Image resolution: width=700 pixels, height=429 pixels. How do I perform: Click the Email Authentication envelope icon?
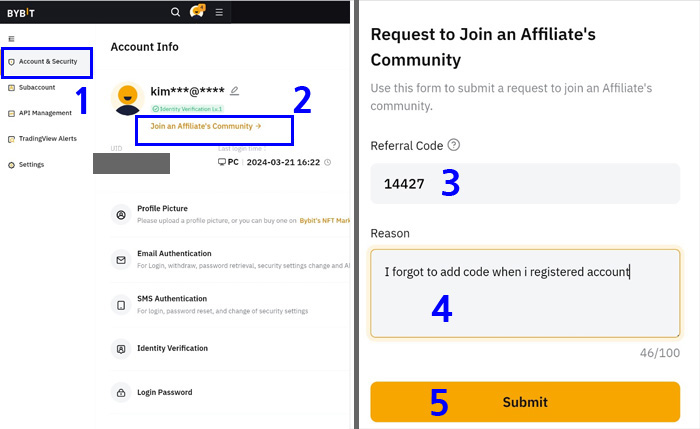pyautogui.click(x=121, y=260)
